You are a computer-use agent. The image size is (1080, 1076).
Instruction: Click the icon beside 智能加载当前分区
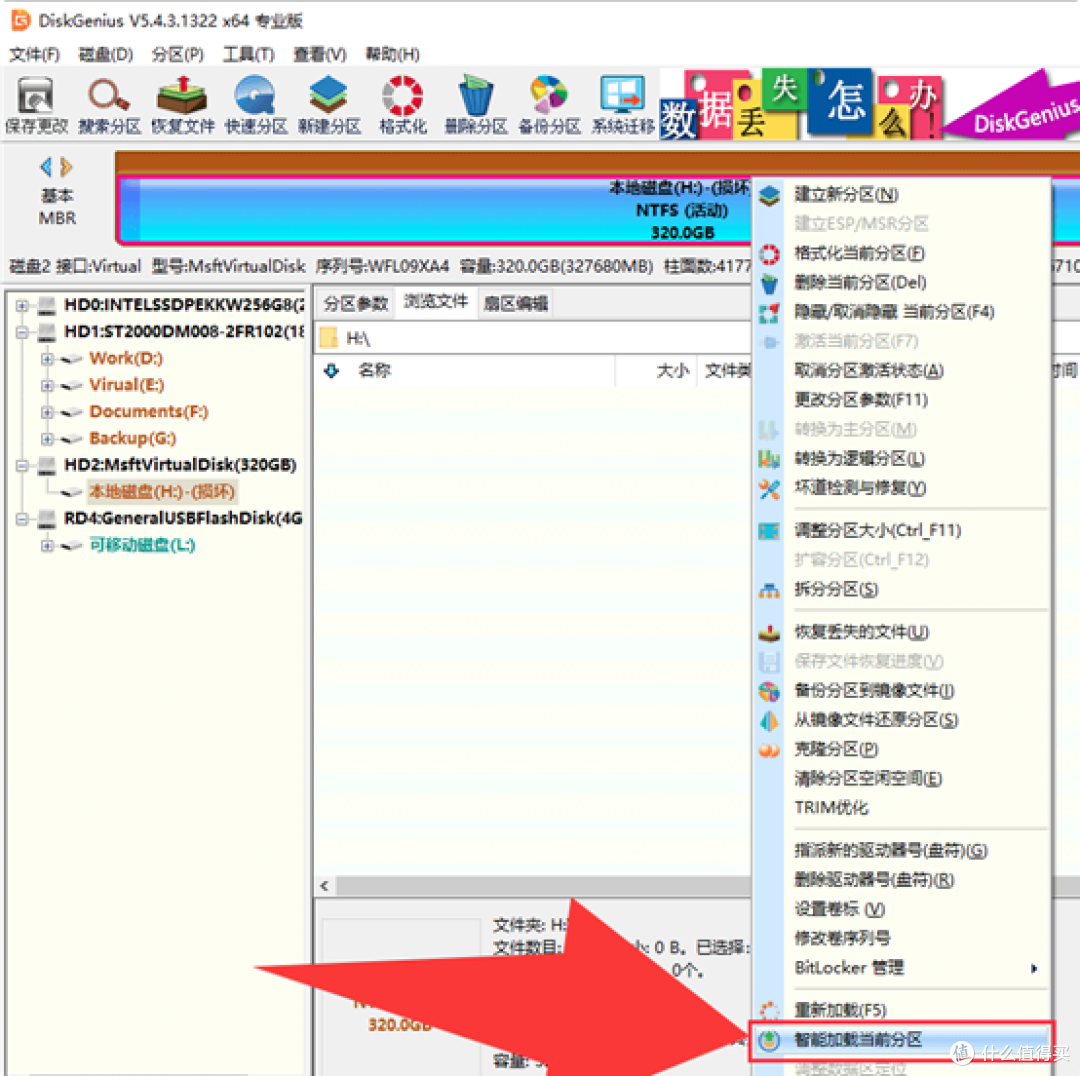pyautogui.click(x=769, y=1040)
